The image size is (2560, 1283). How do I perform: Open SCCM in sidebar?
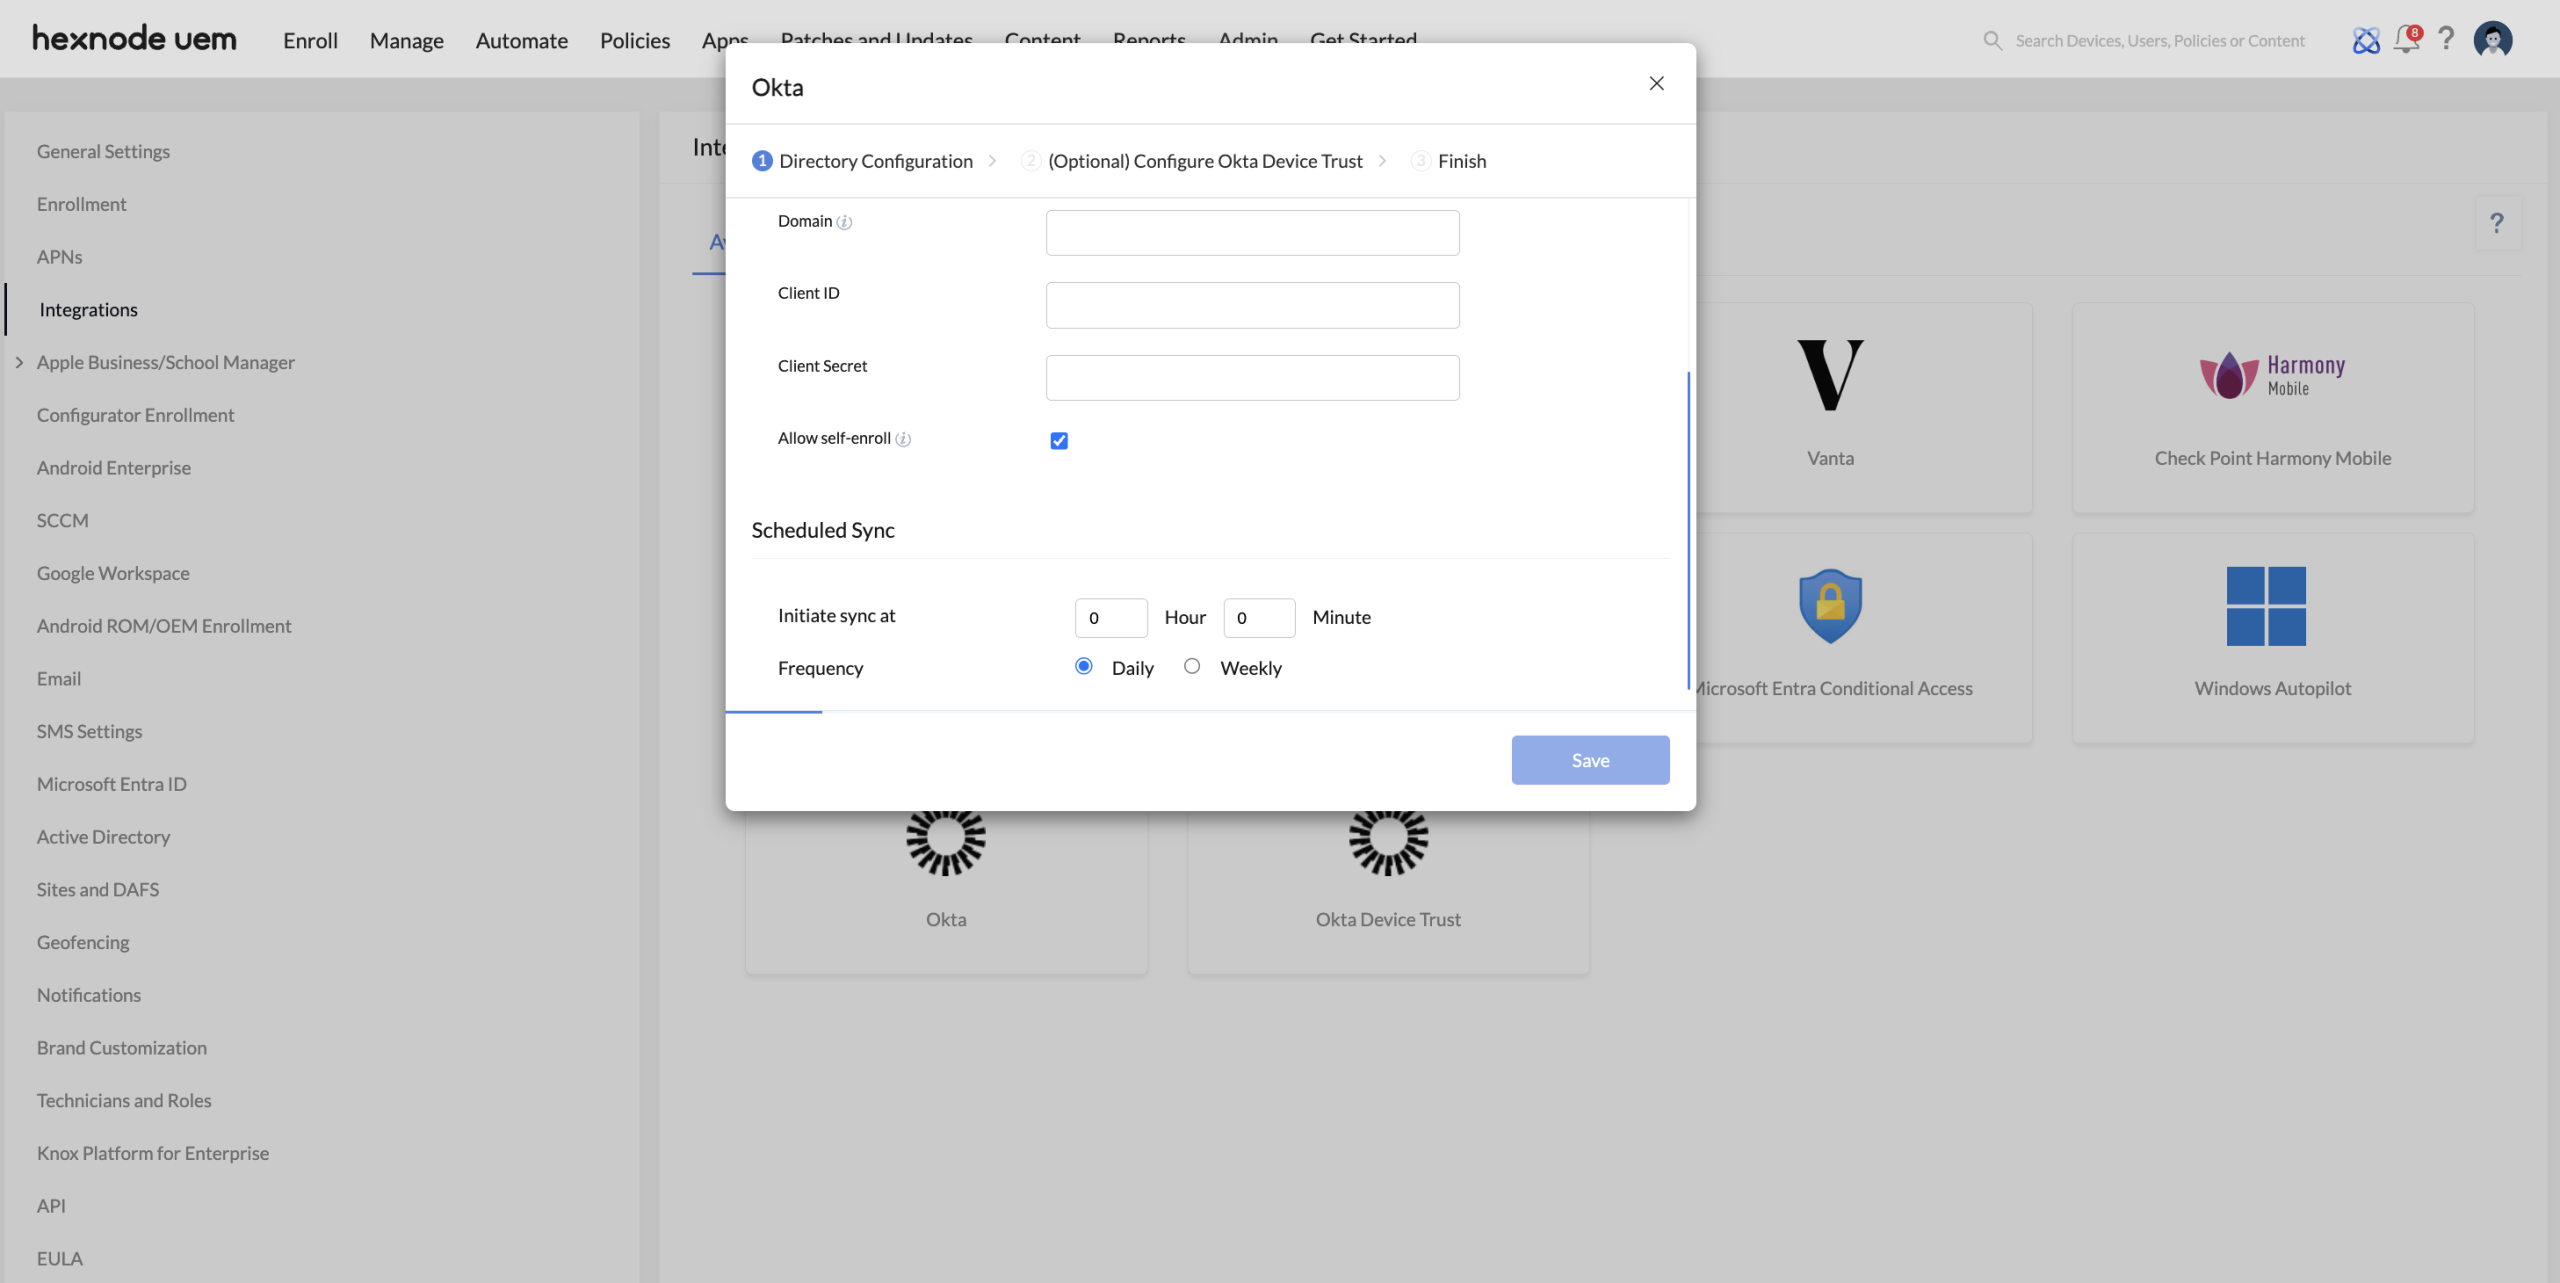point(62,521)
